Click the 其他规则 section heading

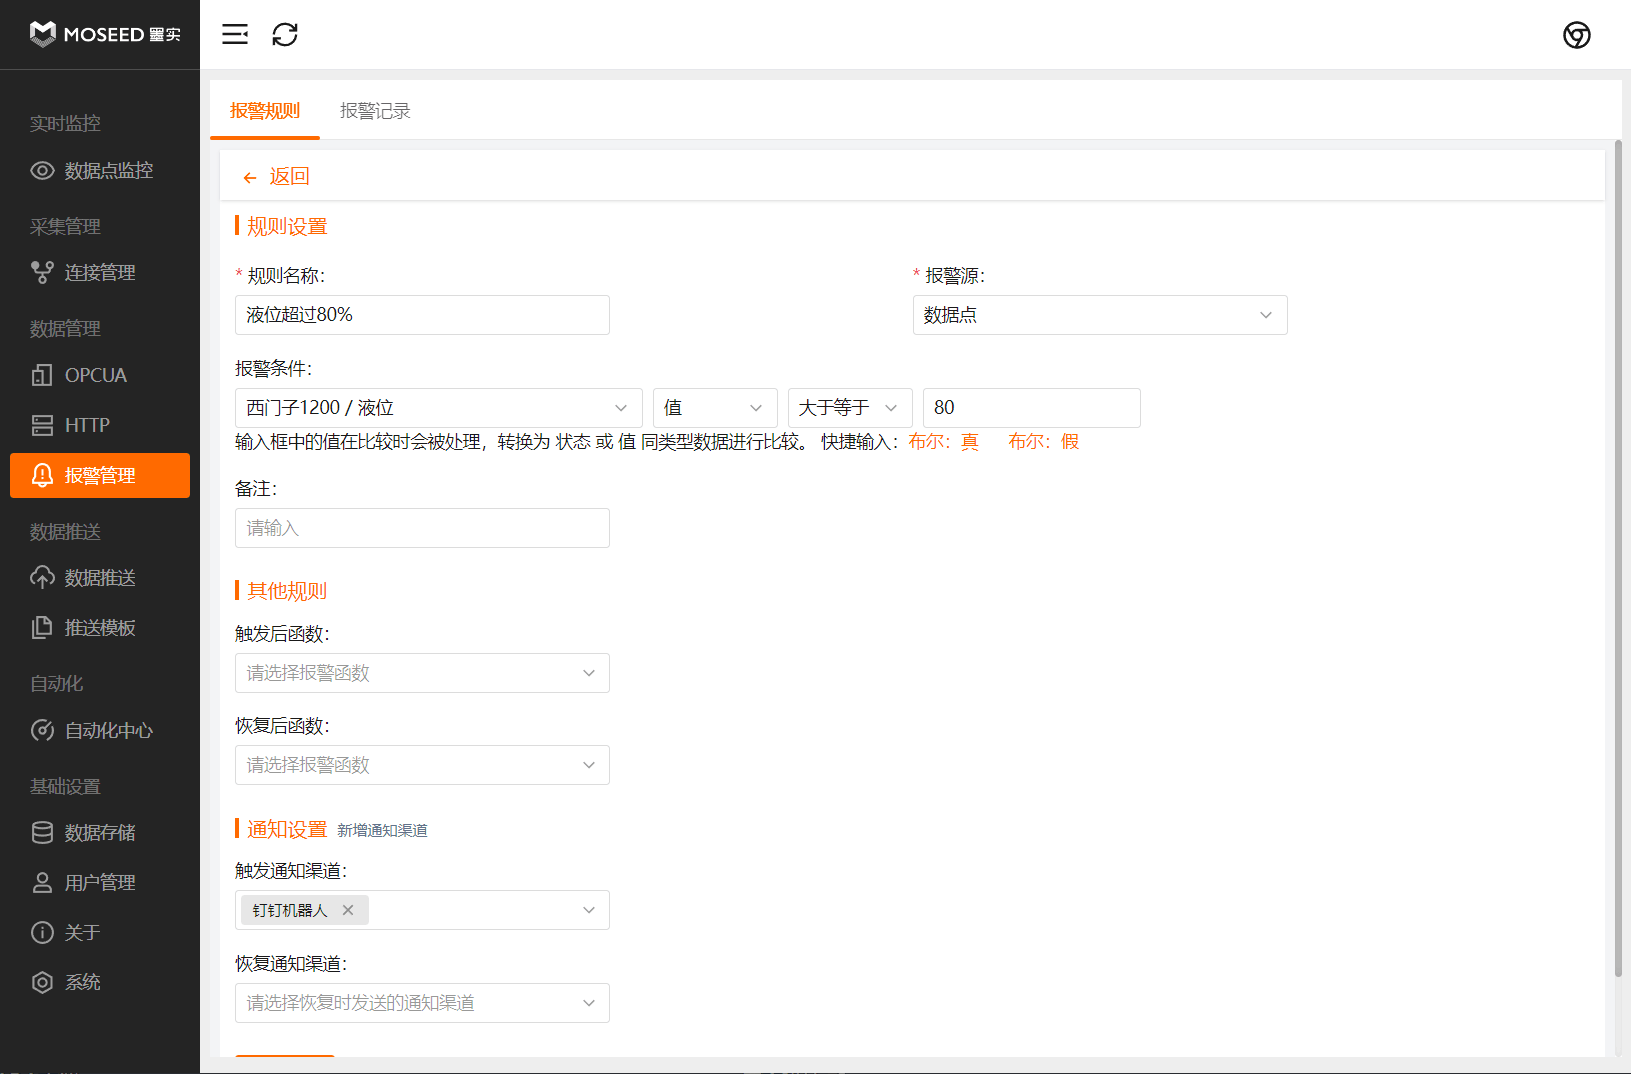[287, 591]
